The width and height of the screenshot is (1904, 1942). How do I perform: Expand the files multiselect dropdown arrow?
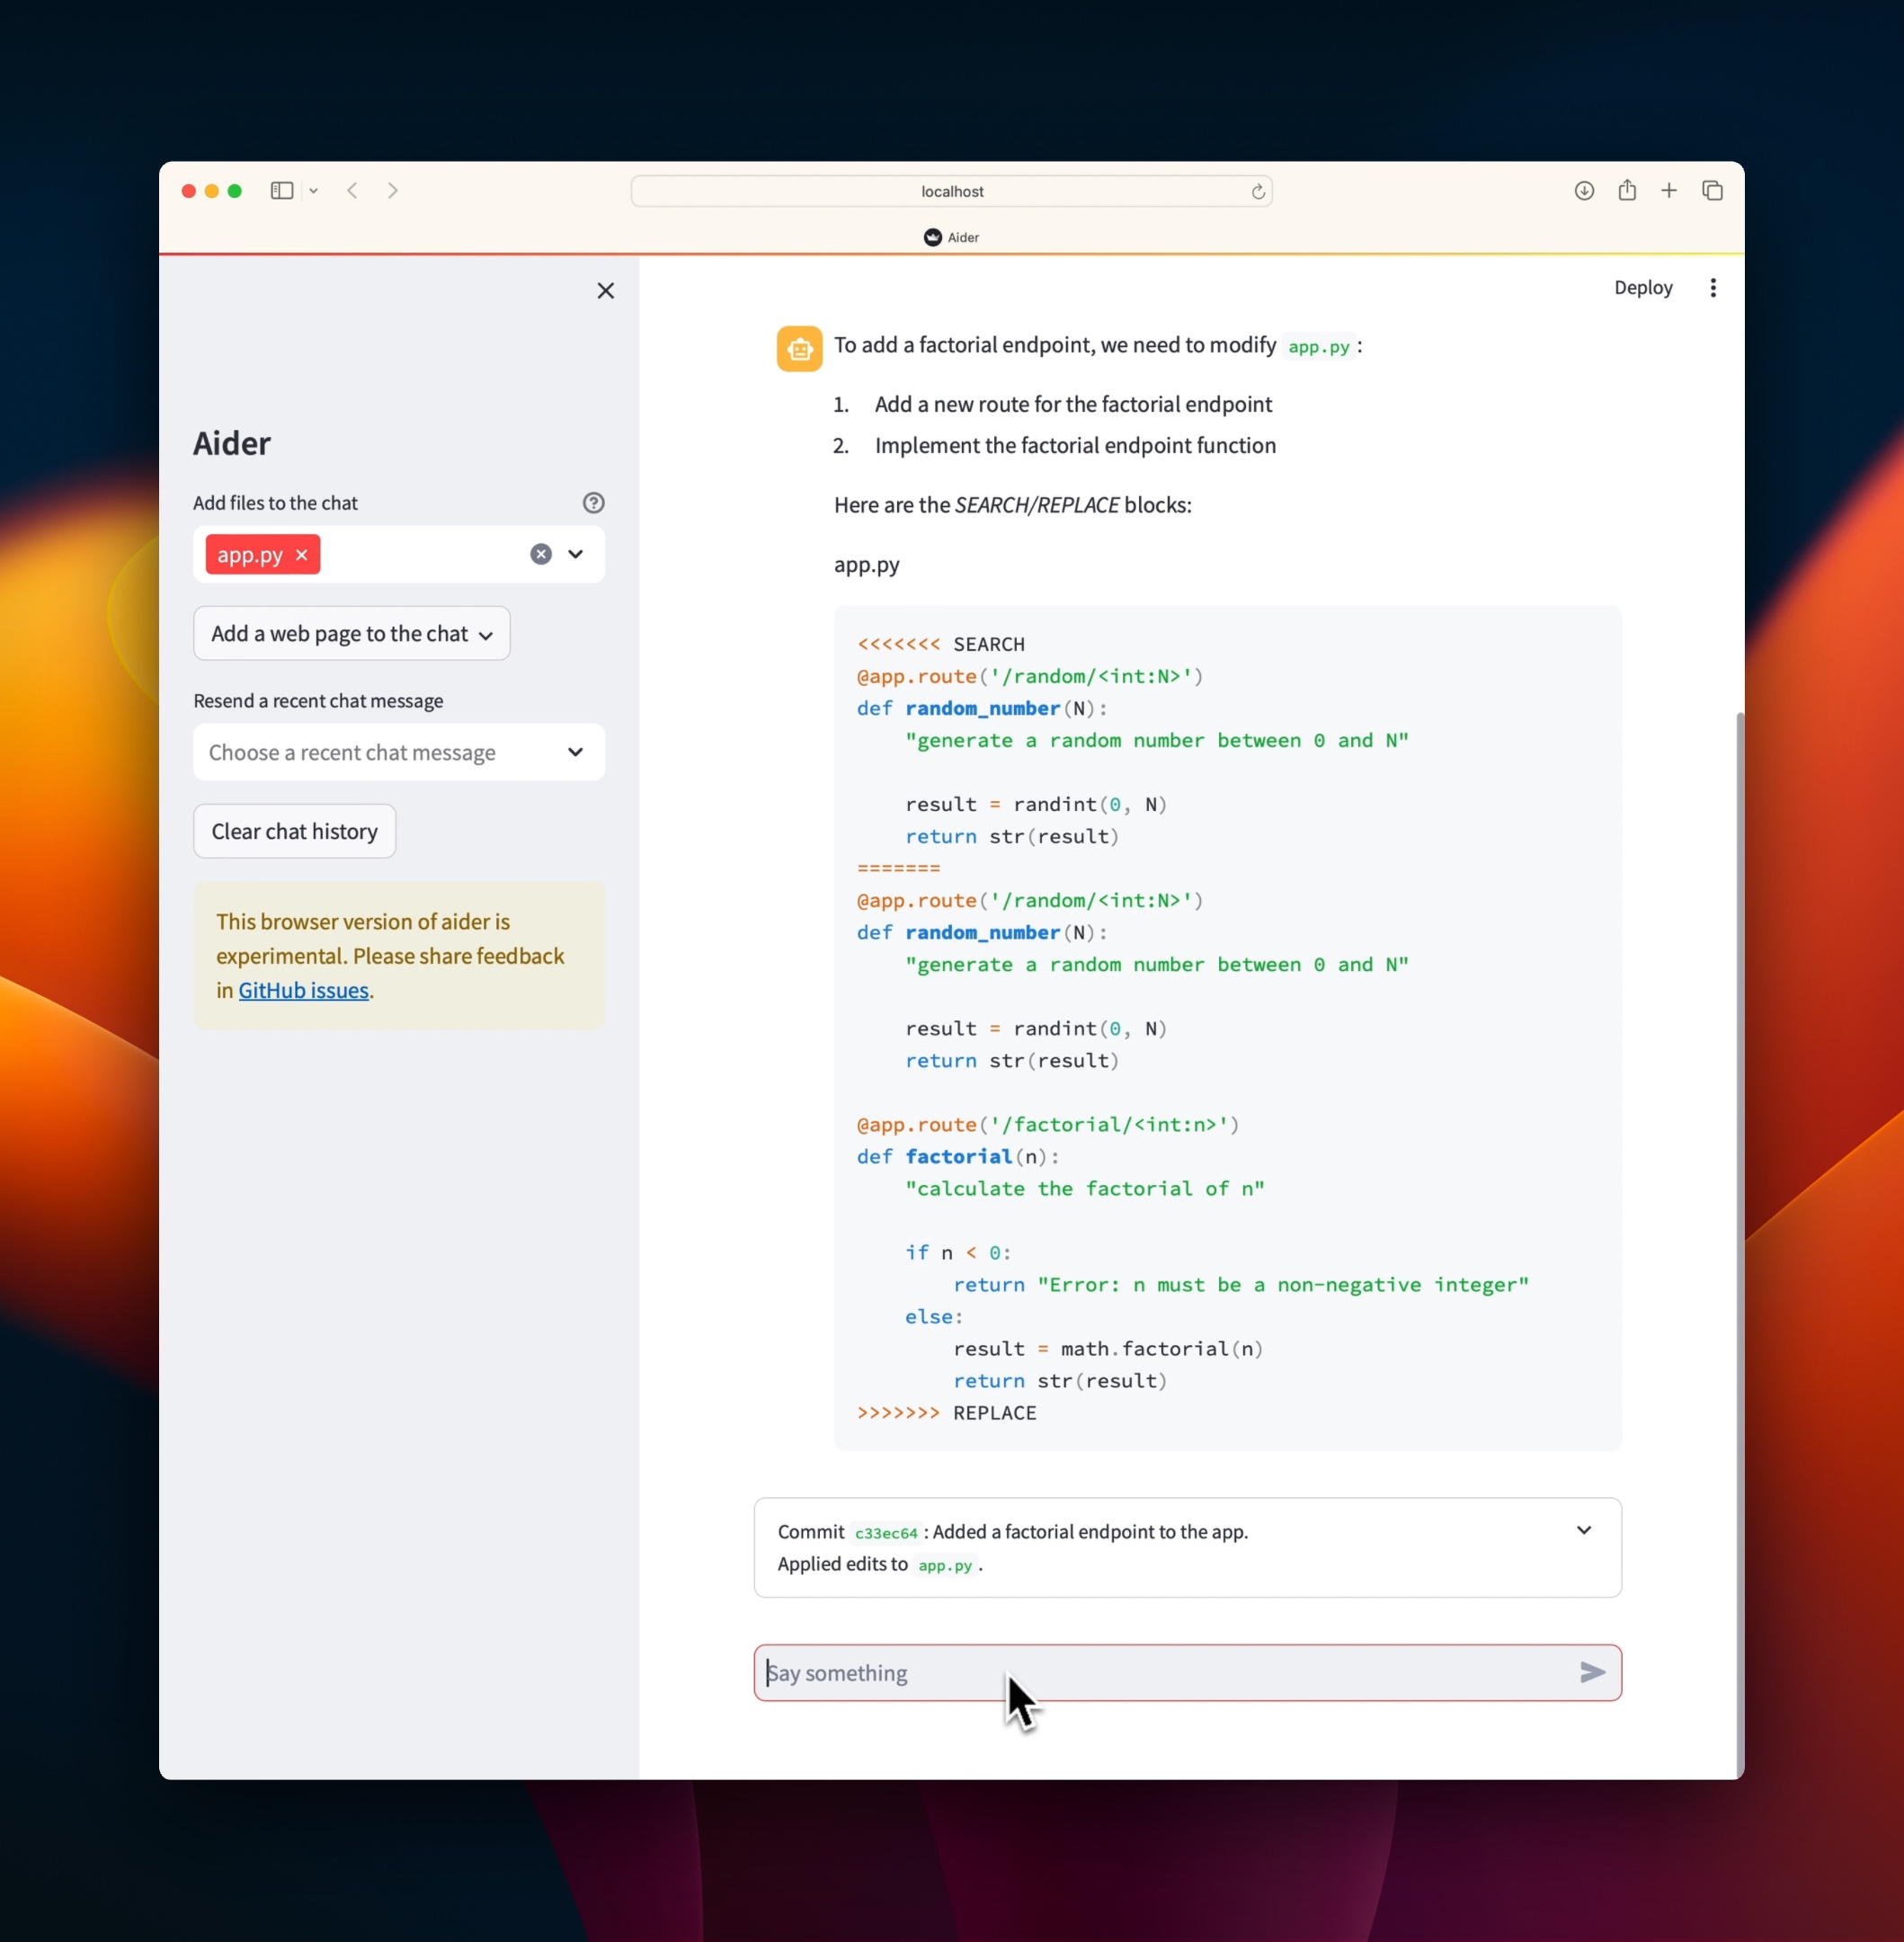click(x=576, y=554)
